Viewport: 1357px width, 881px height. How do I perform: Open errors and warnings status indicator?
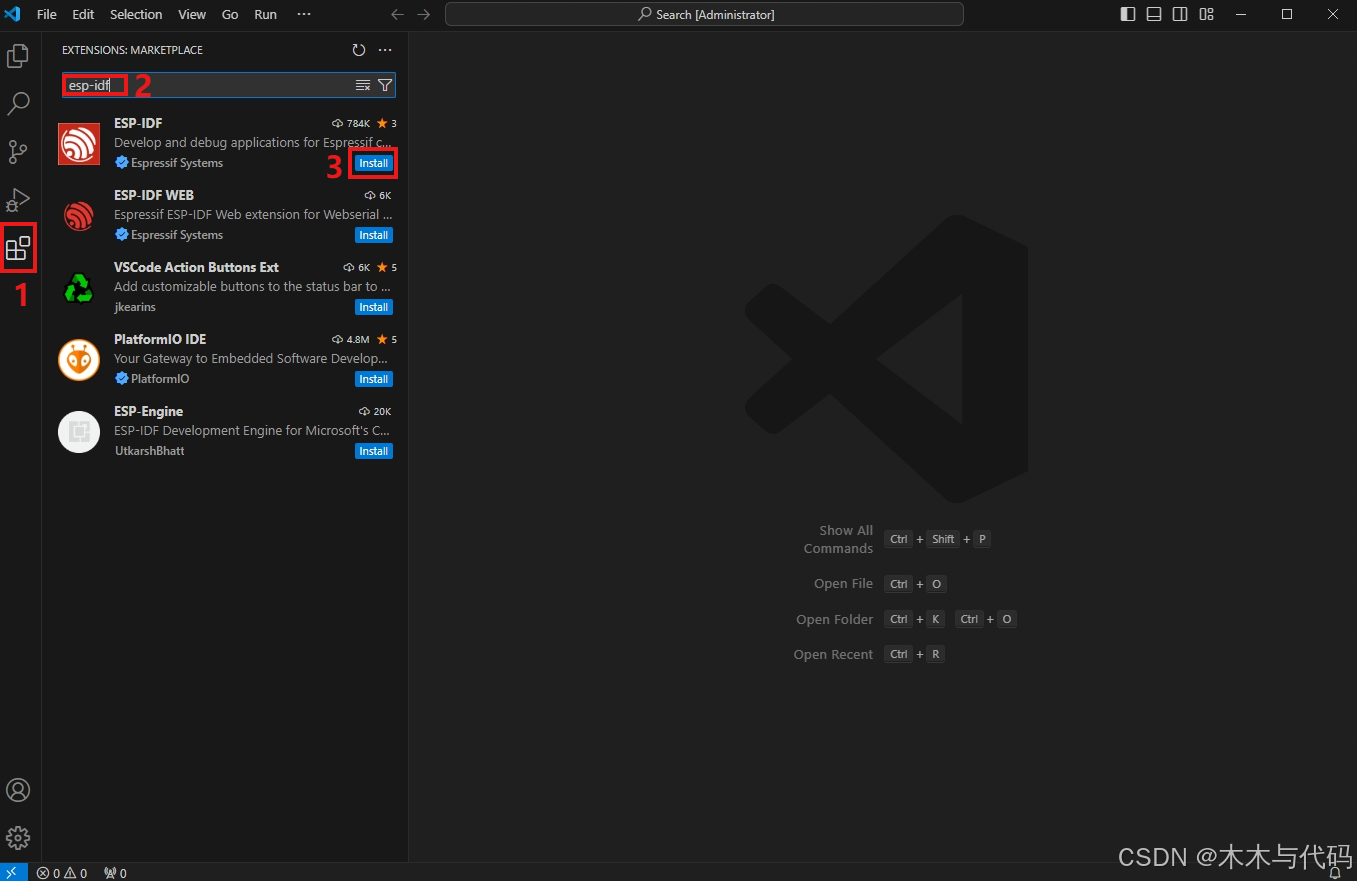point(62,873)
